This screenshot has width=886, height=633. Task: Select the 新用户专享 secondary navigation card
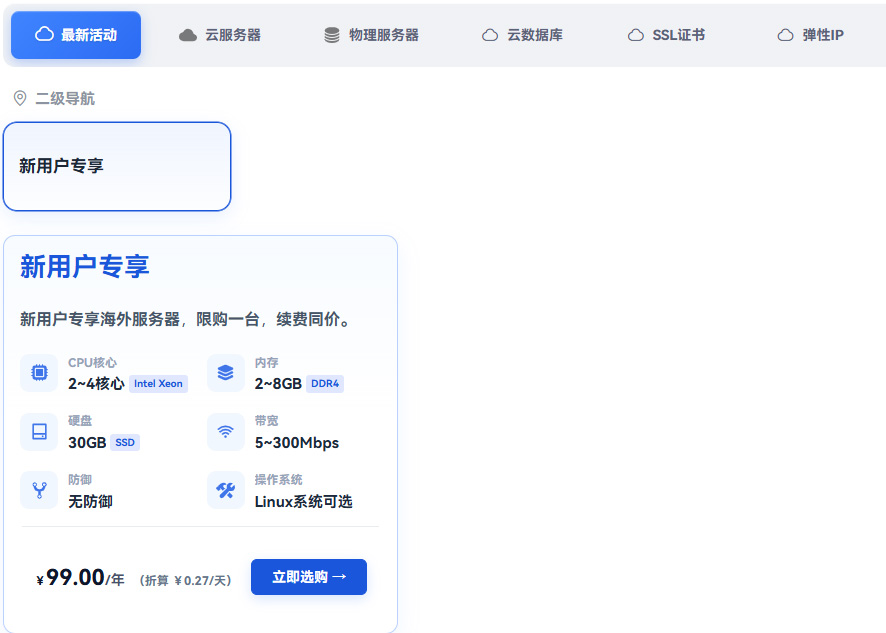(x=117, y=166)
